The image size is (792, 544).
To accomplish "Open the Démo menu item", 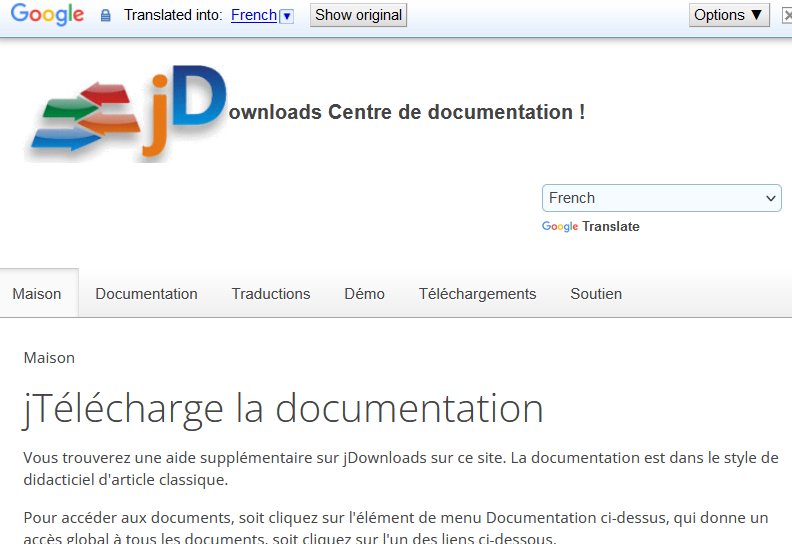I will [364, 293].
